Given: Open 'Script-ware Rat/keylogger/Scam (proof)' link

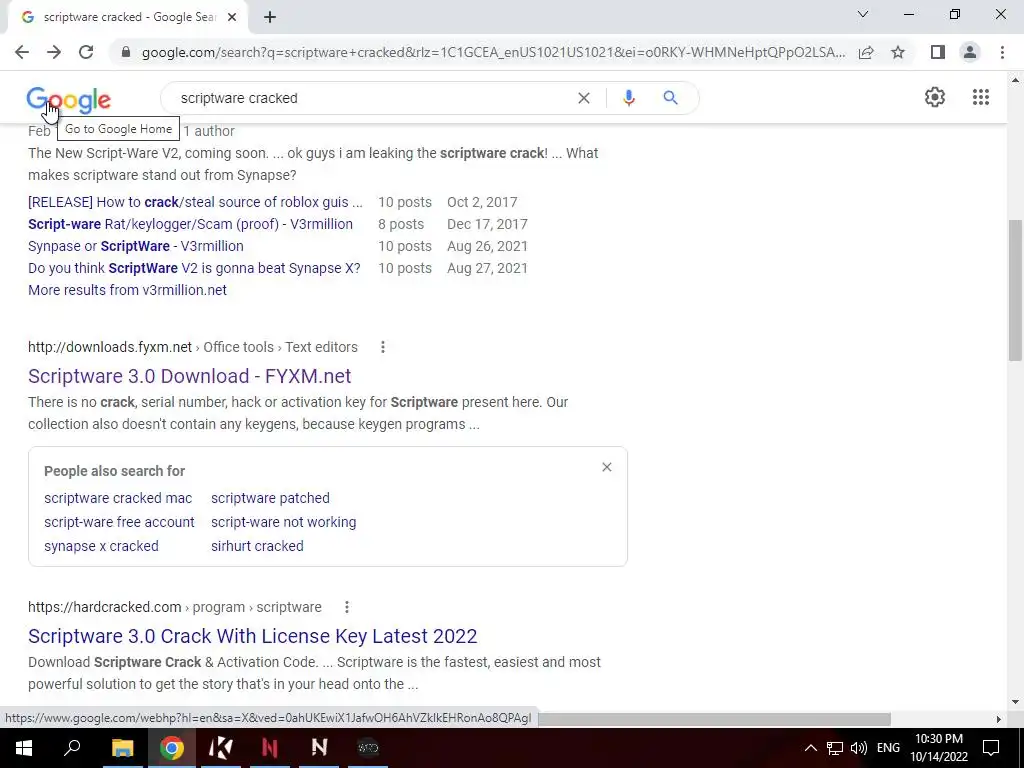Looking at the screenshot, I should (x=190, y=224).
